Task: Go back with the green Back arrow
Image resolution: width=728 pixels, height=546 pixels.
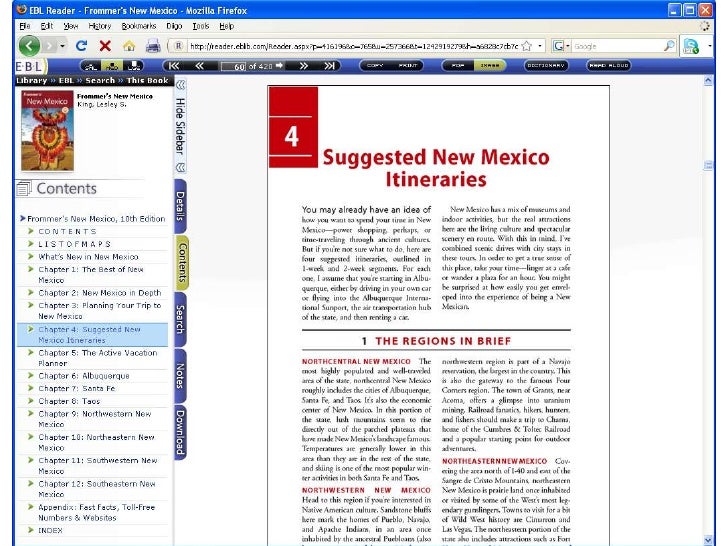Action: pos(29,46)
